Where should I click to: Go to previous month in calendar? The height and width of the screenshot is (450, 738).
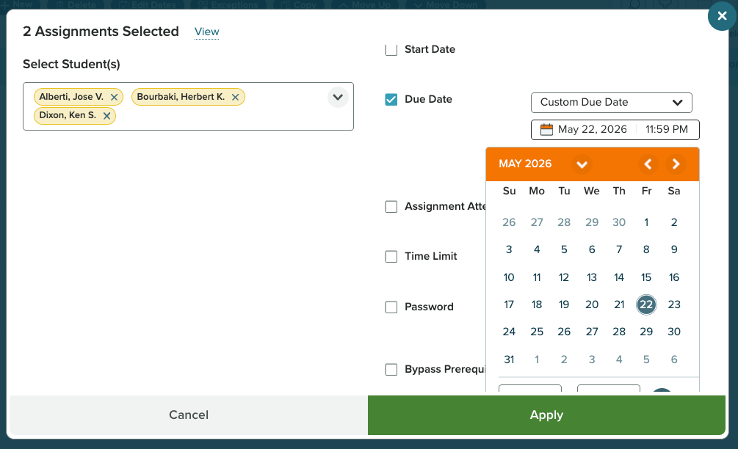tap(648, 164)
